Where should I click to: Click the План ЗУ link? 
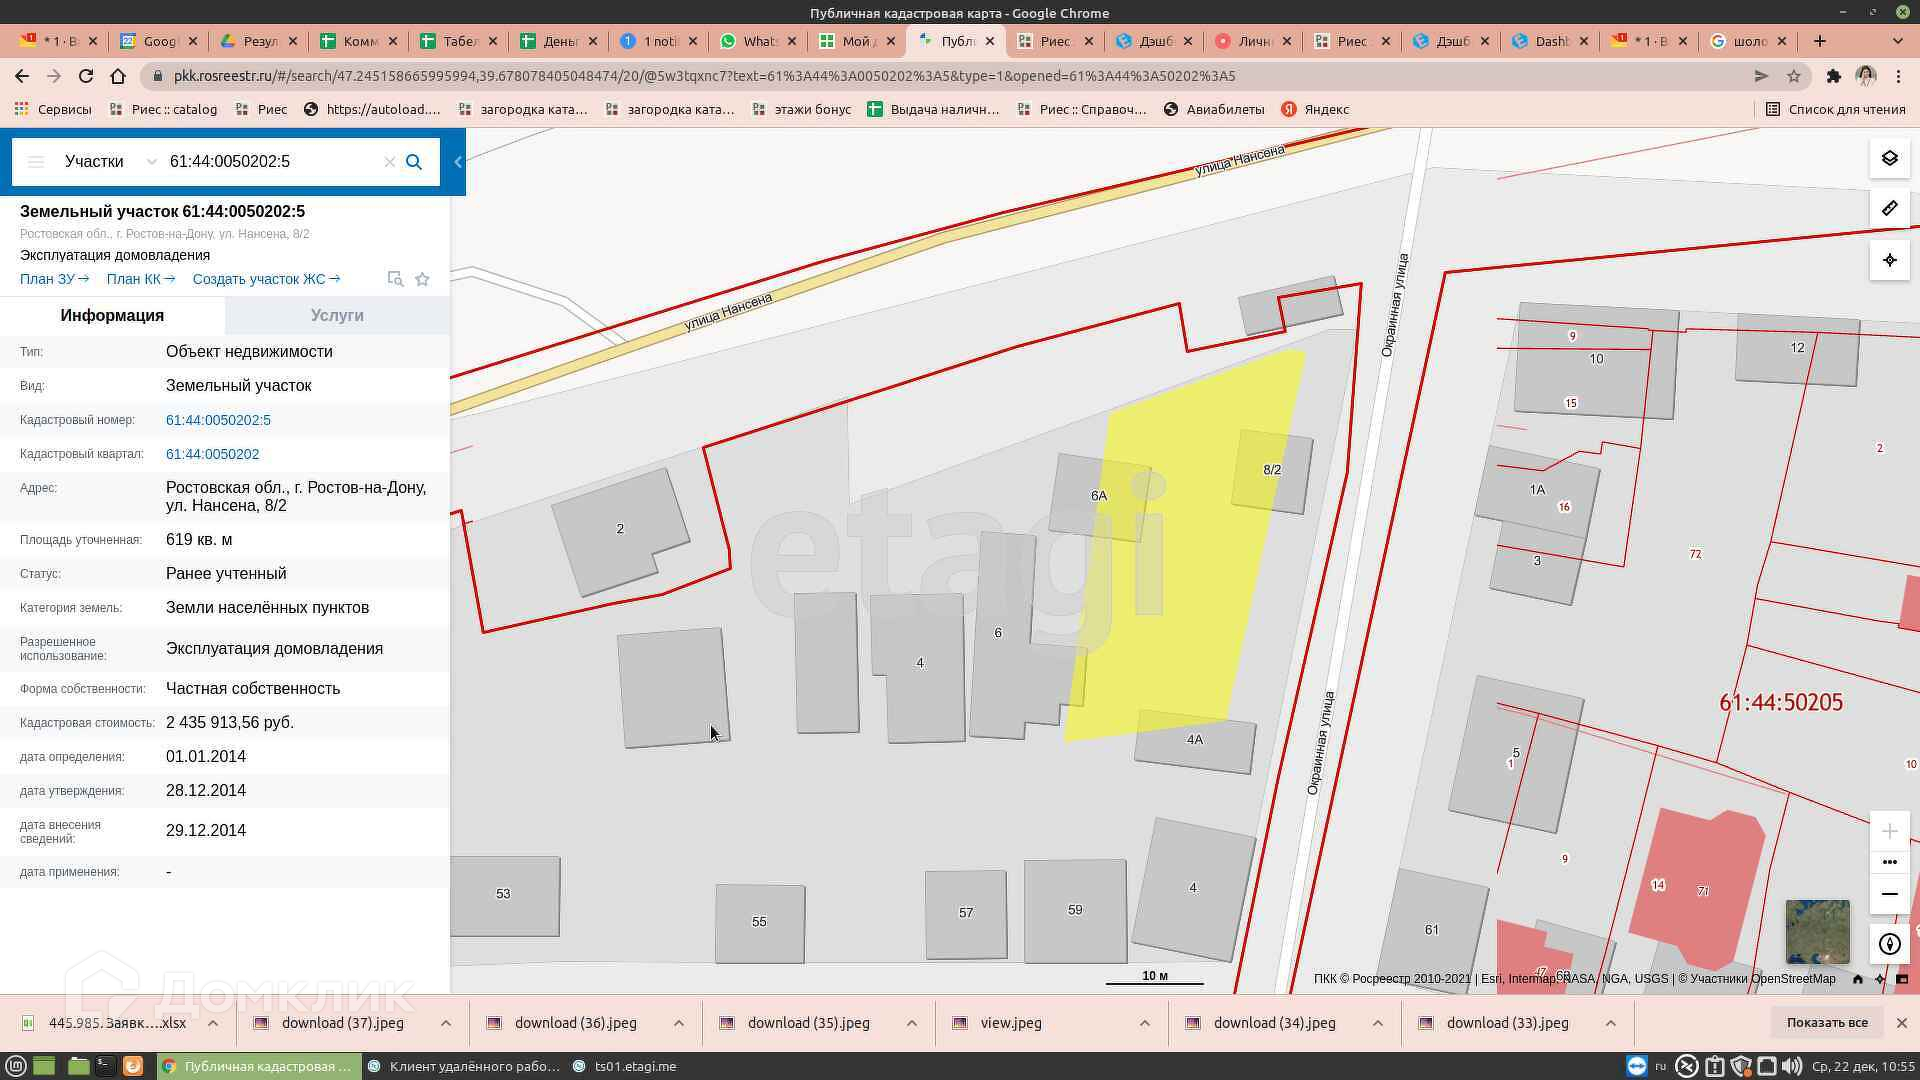[x=54, y=279]
